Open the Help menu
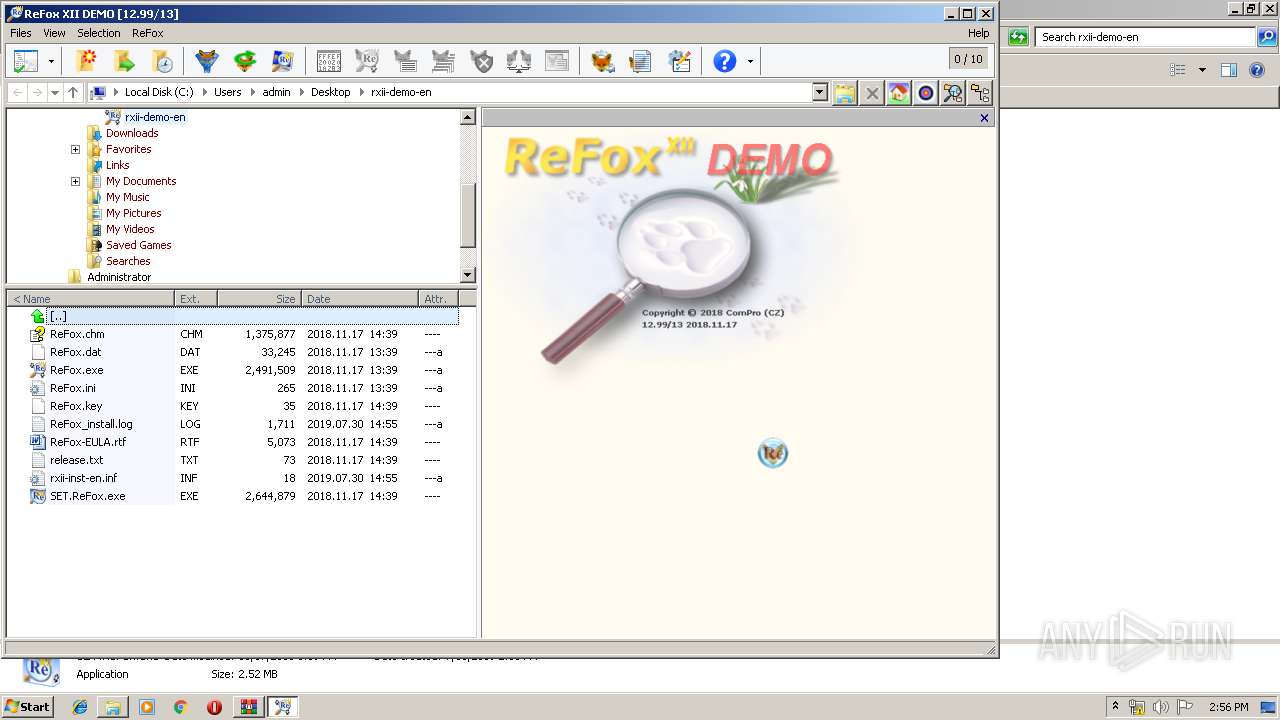 pyautogui.click(x=979, y=33)
